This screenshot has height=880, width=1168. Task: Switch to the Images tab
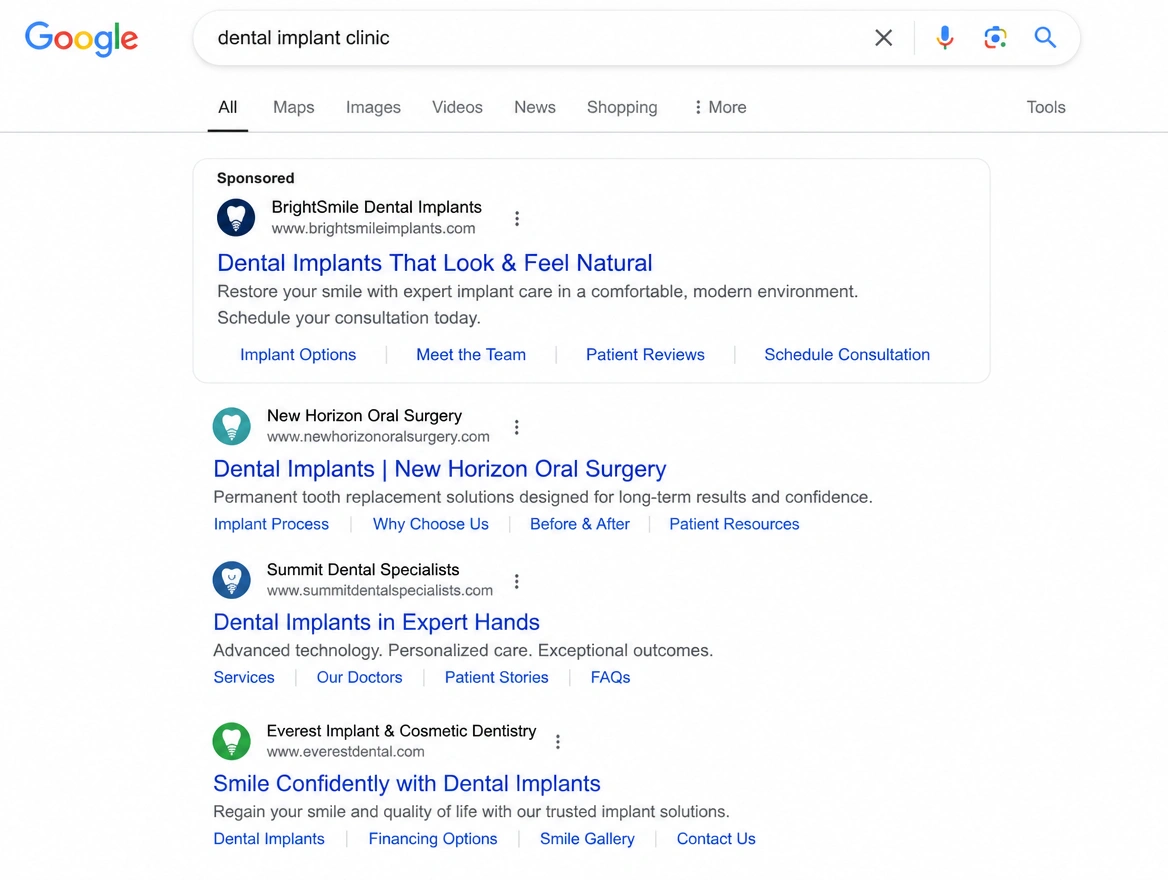[373, 107]
